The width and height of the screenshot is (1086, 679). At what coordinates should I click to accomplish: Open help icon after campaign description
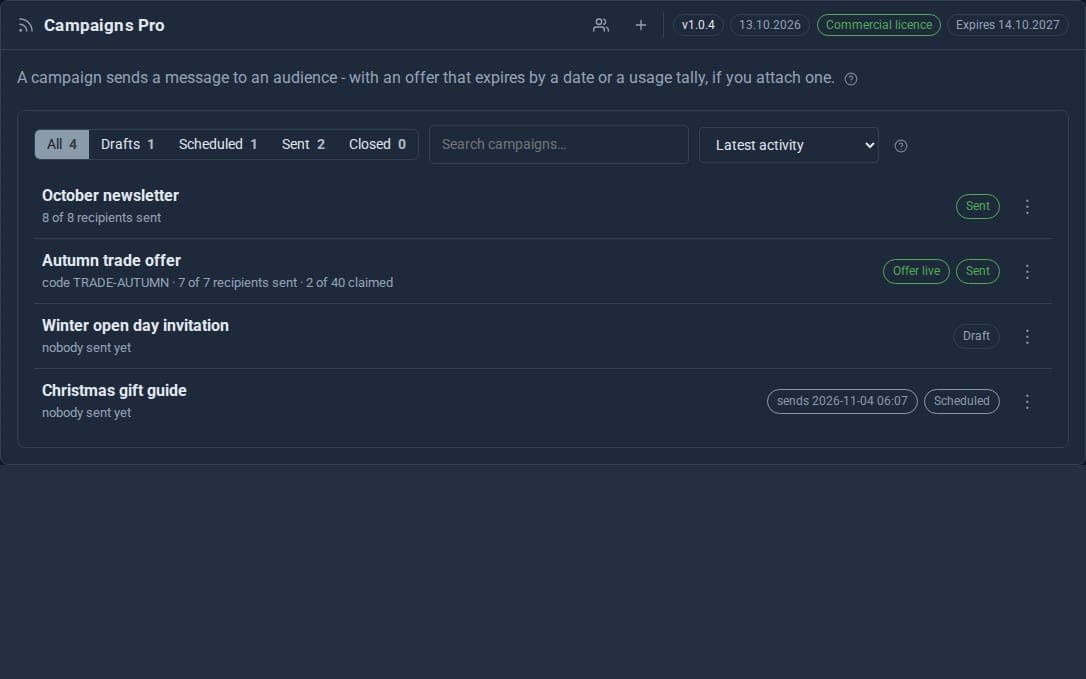pos(851,79)
